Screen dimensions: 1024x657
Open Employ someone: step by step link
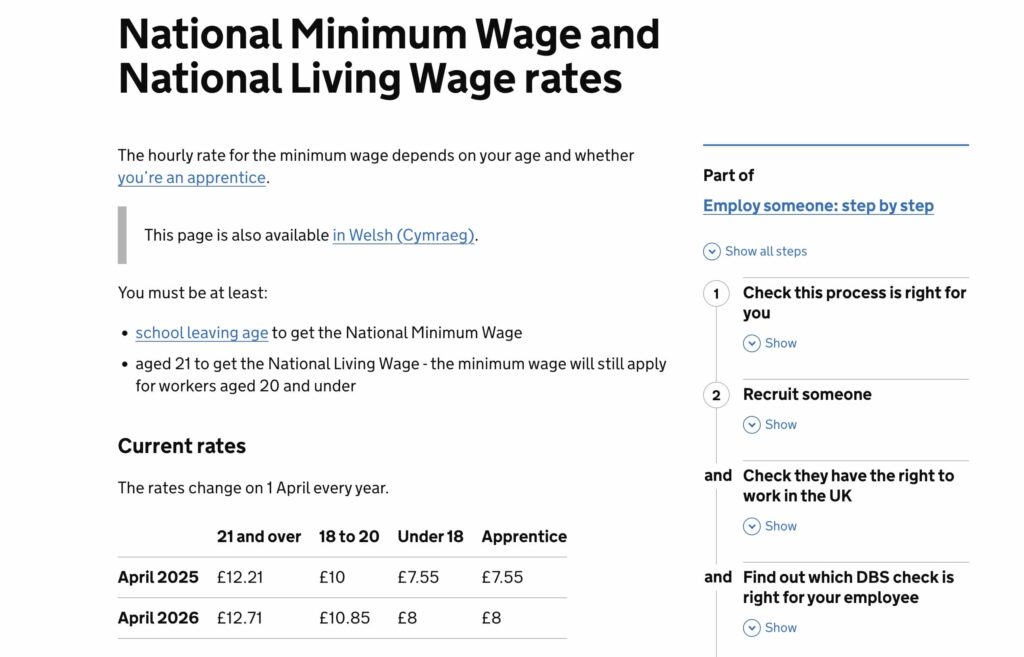(x=818, y=206)
